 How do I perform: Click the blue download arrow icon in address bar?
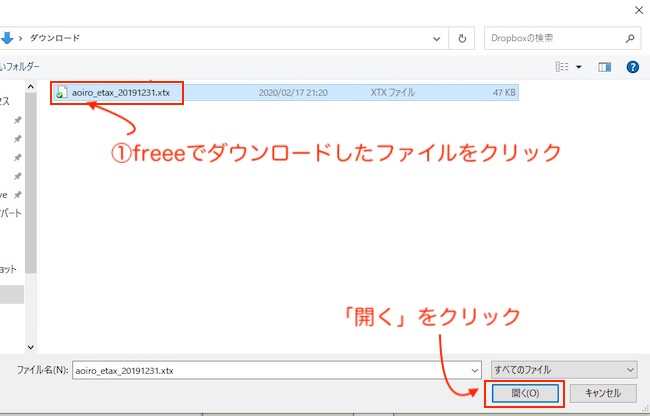6,38
